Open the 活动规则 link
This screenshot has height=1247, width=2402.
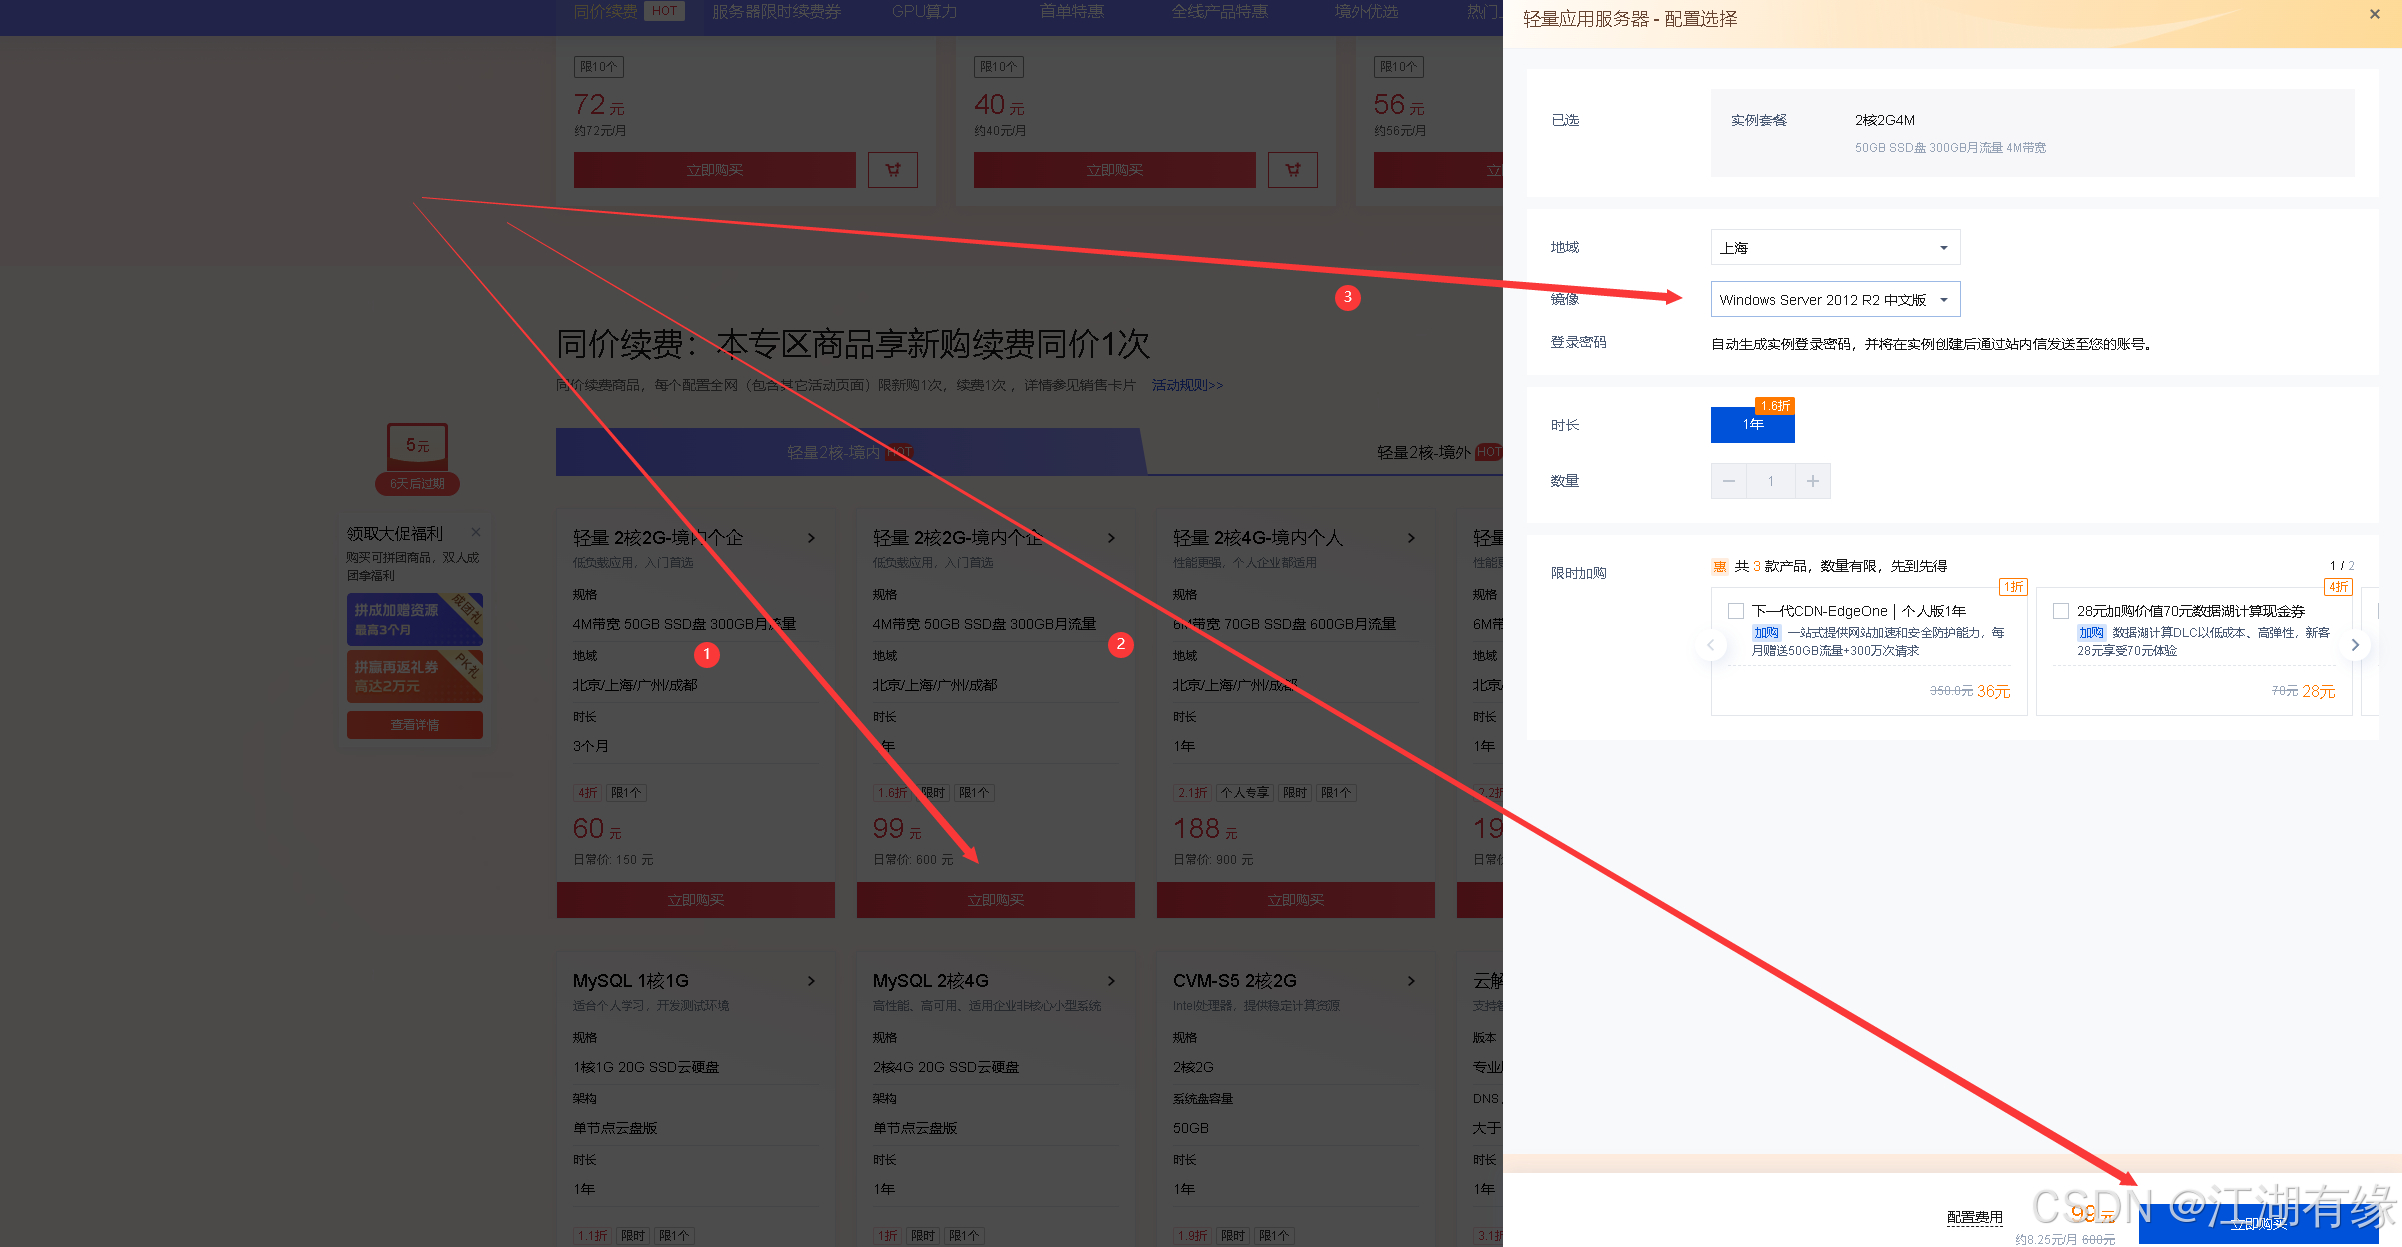[x=1187, y=385]
